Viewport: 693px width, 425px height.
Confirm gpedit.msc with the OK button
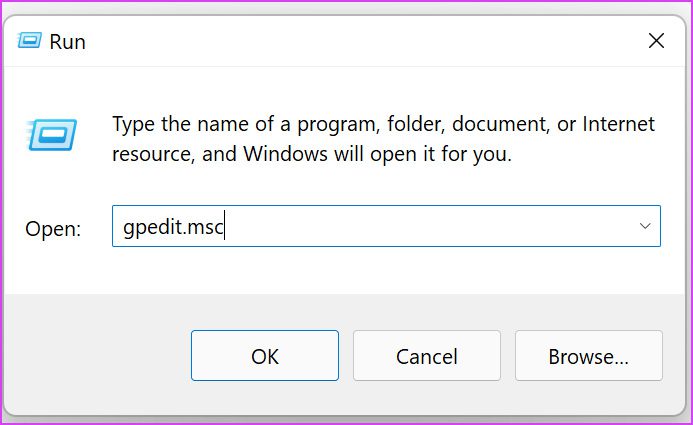(265, 356)
